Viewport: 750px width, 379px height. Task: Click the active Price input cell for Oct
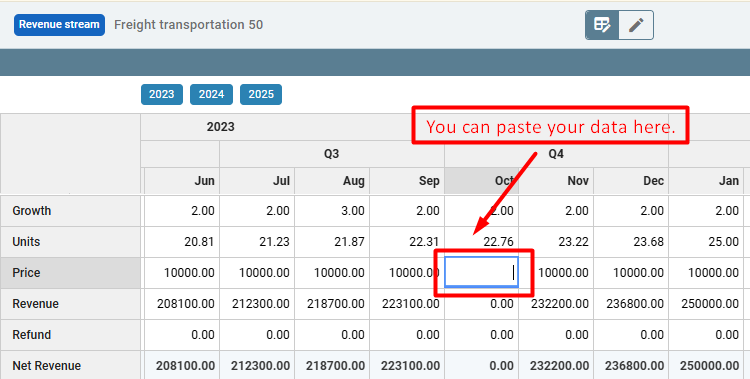(x=482, y=272)
